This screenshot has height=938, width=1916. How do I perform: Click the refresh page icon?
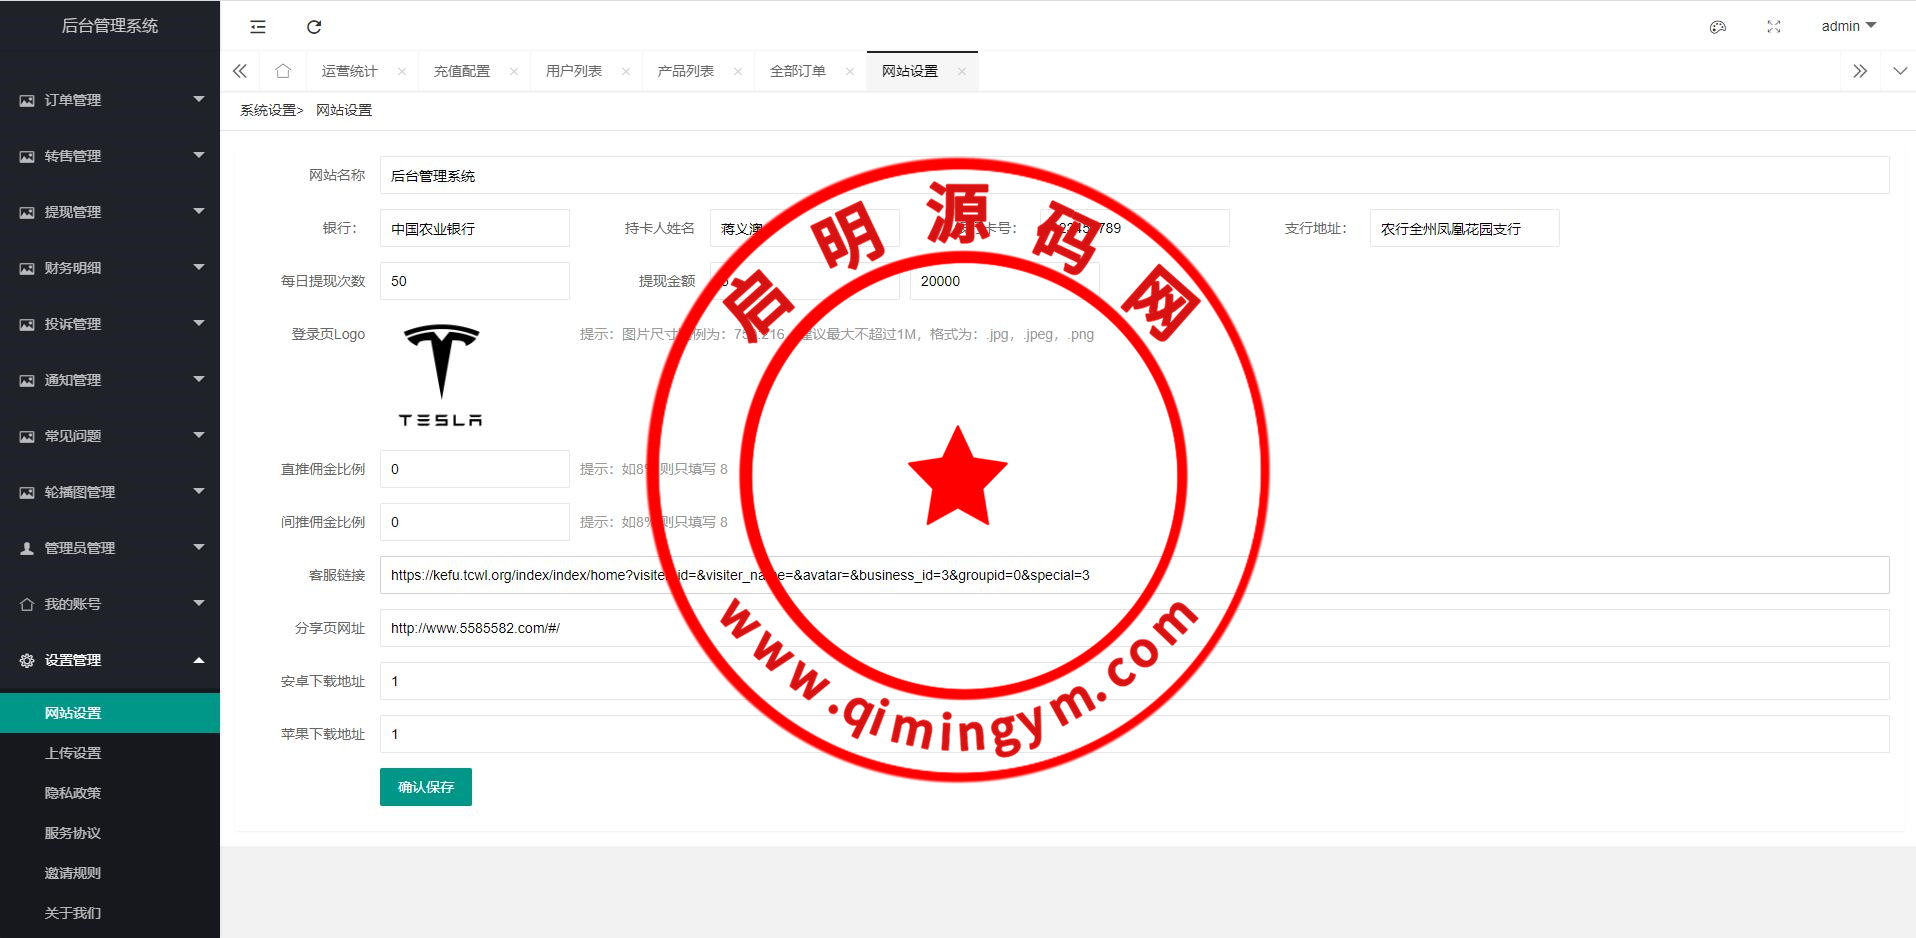click(314, 27)
